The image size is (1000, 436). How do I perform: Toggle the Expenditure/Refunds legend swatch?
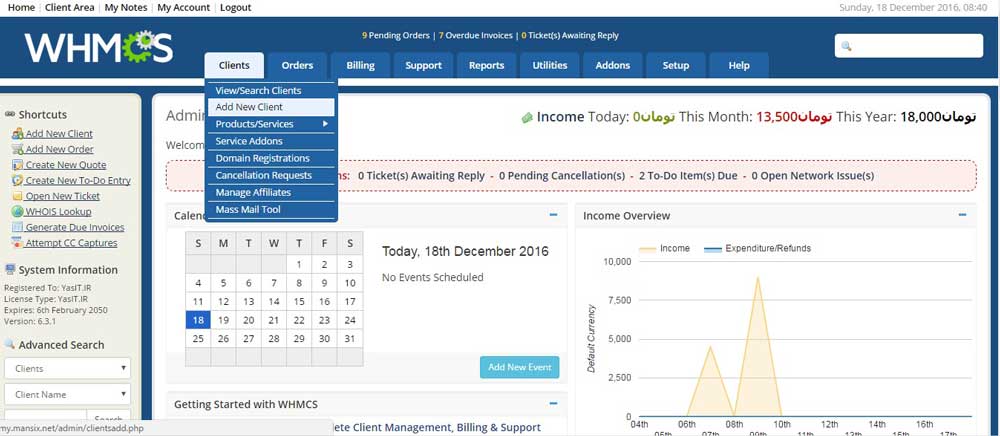pyautogui.click(x=712, y=249)
